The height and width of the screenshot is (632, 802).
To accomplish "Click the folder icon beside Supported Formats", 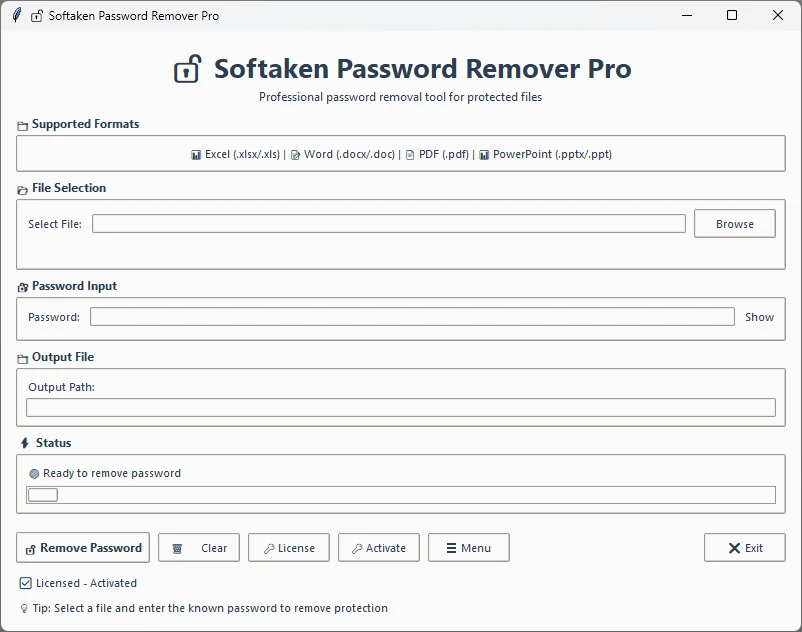I will pyautogui.click(x=22, y=124).
